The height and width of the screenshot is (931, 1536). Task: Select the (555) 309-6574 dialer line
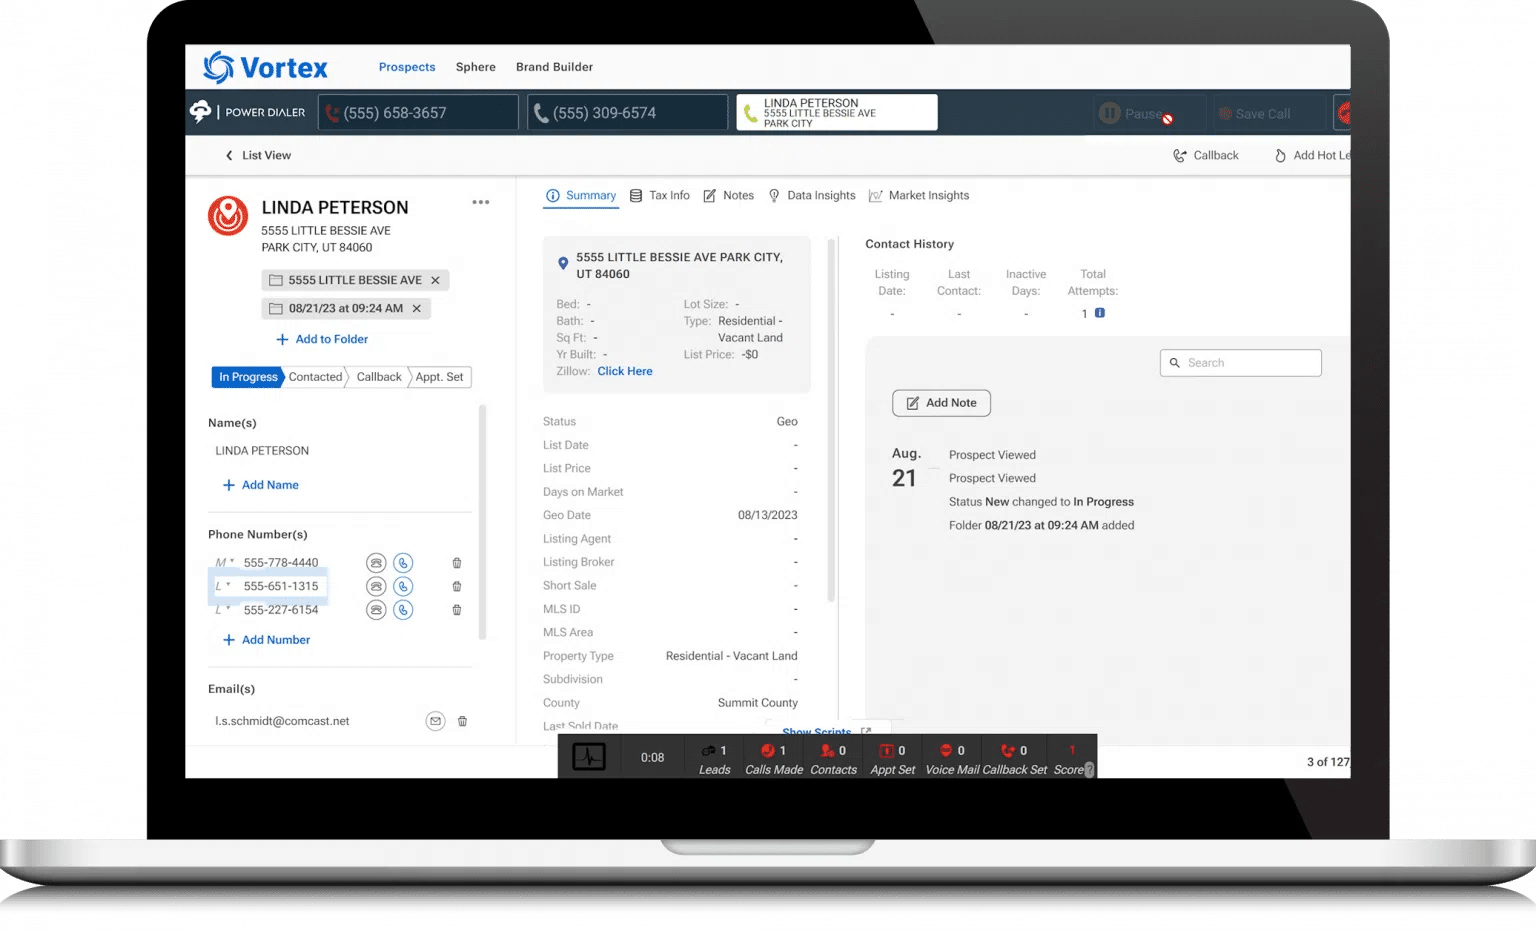[628, 113]
